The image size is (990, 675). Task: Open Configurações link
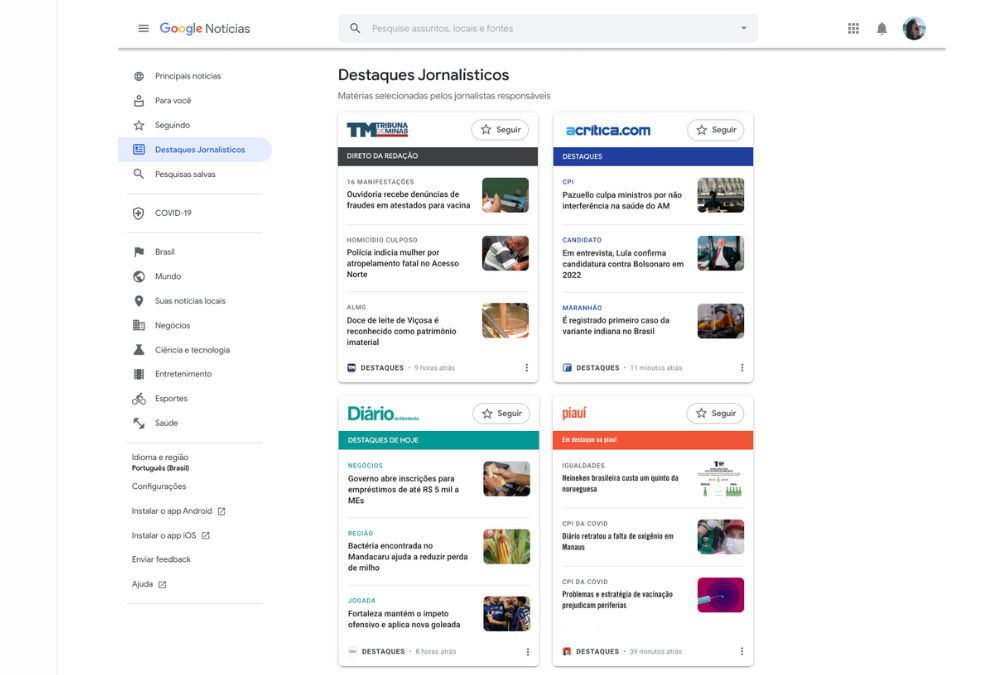(159, 487)
